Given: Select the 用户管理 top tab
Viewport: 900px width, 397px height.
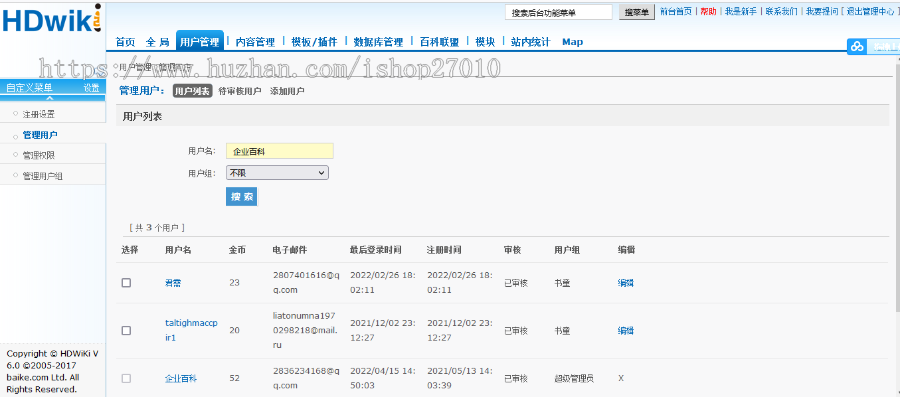Looking at the screenshot, I should click(199, 41).
